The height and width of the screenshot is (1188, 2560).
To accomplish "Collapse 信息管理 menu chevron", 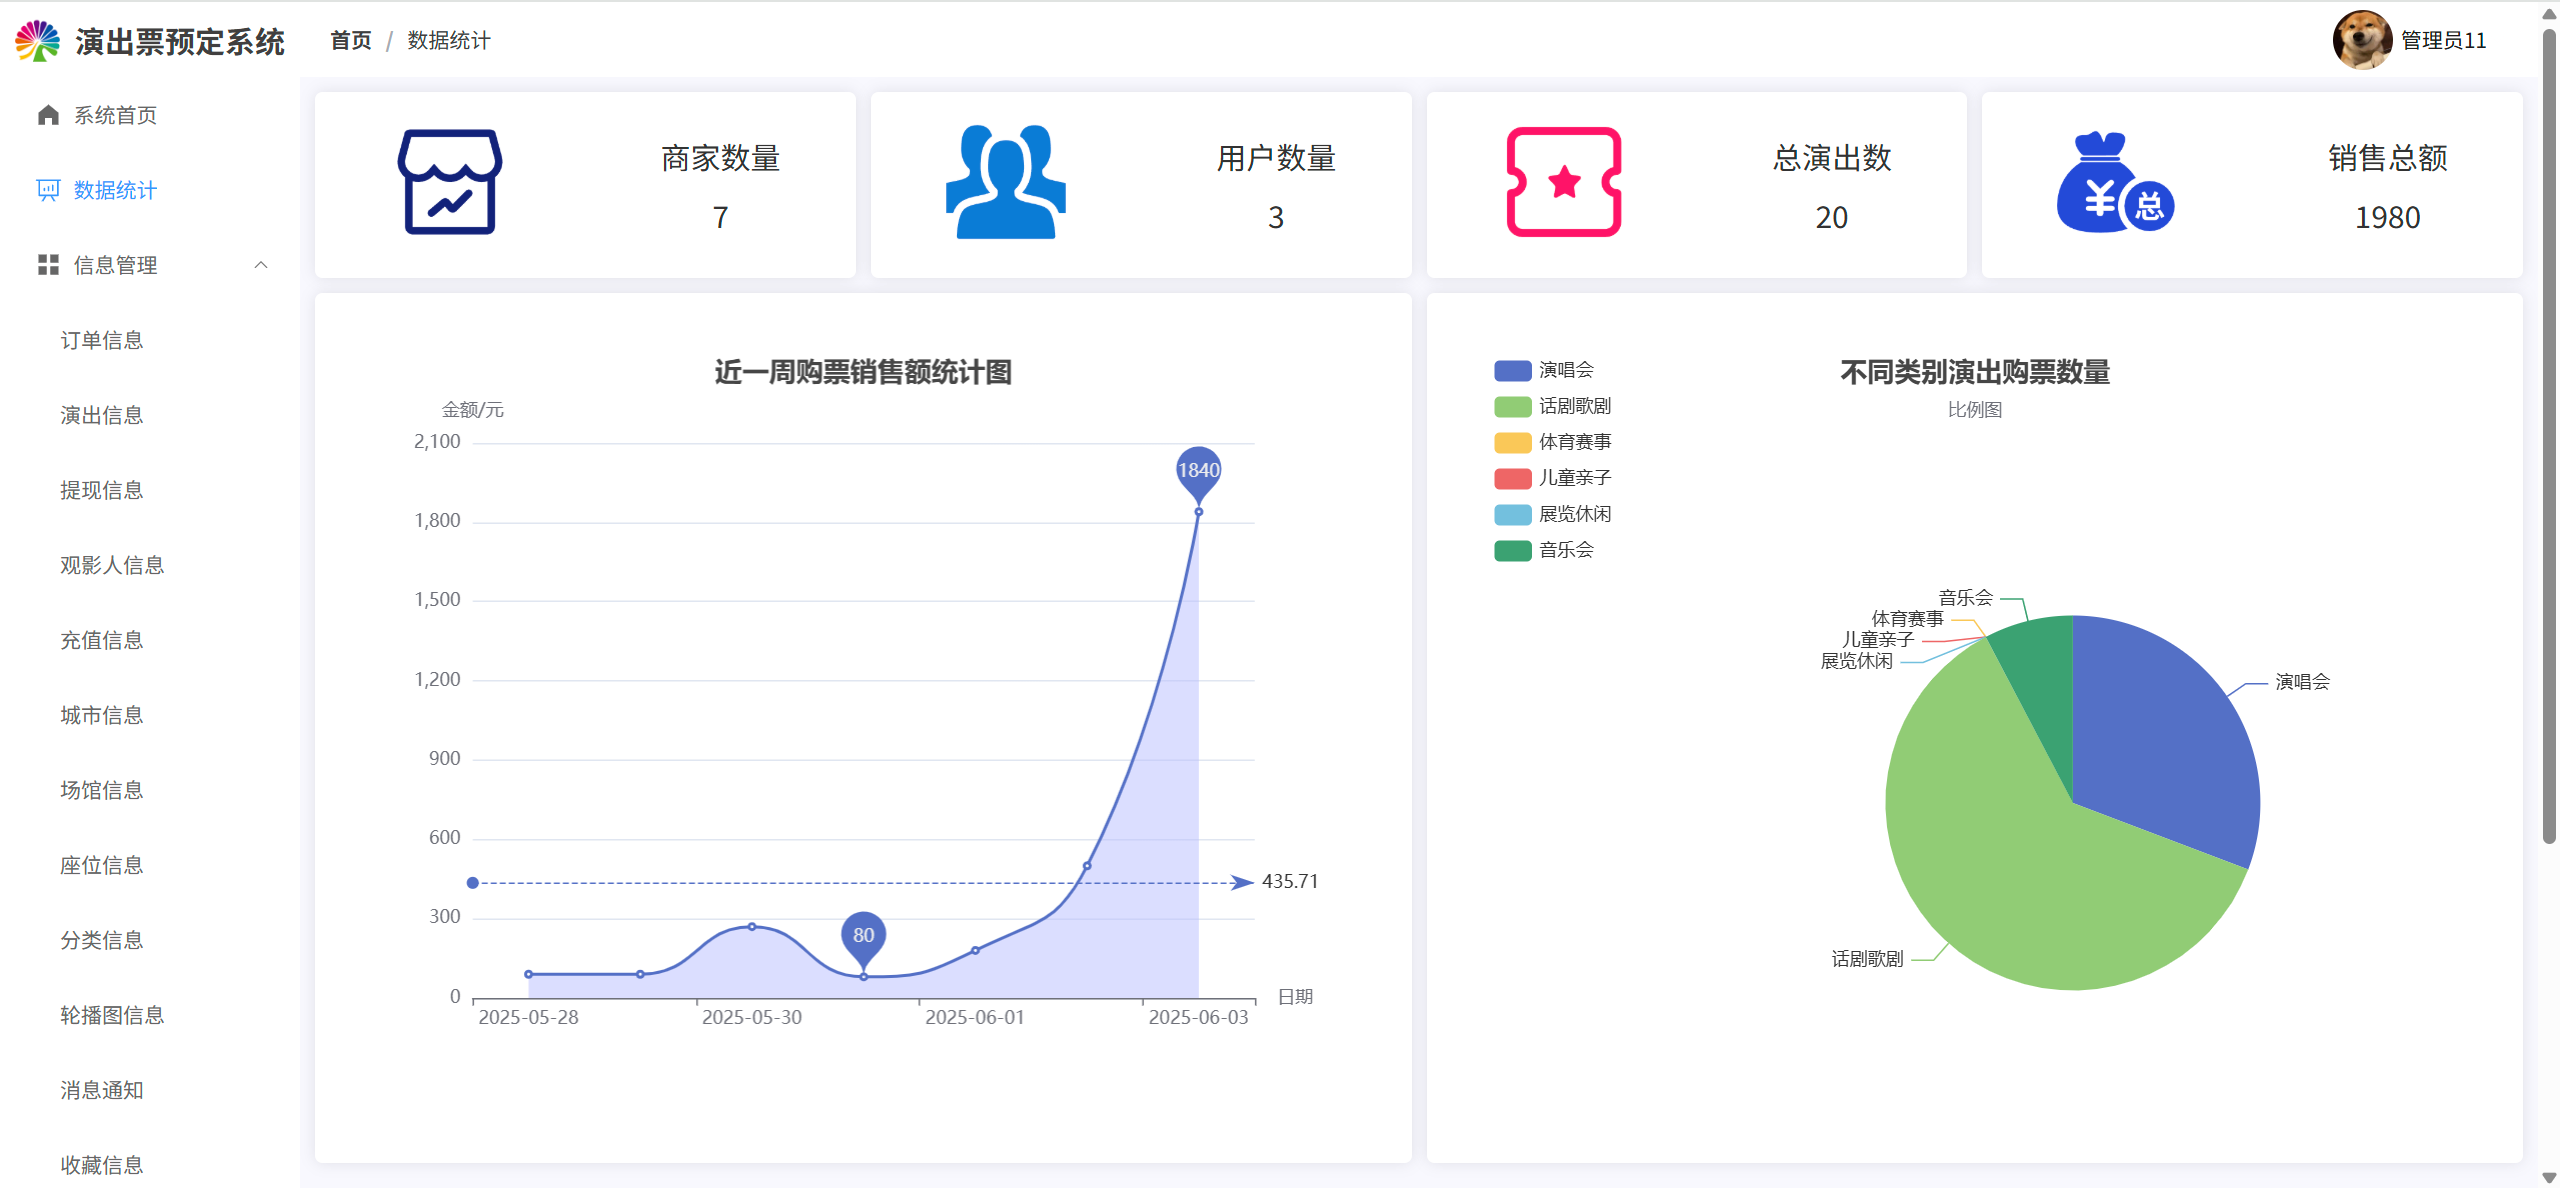I will pyautogui.click(x=261, y=265).
